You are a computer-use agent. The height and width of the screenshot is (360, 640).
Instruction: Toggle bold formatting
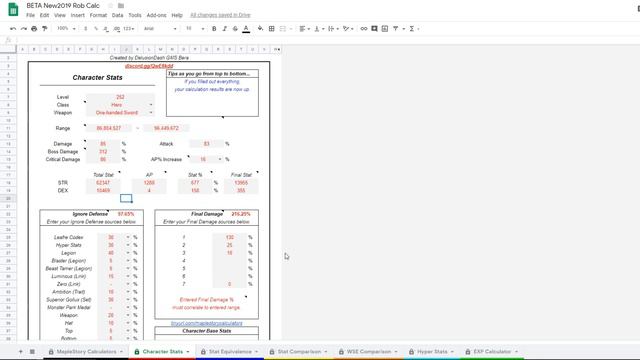[214, 29]
